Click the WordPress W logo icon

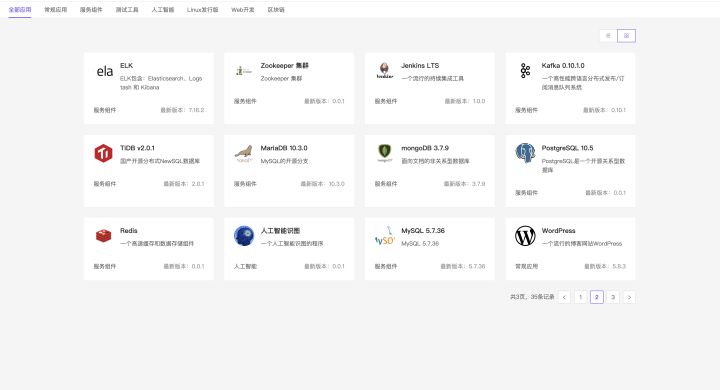pos(525,236)
